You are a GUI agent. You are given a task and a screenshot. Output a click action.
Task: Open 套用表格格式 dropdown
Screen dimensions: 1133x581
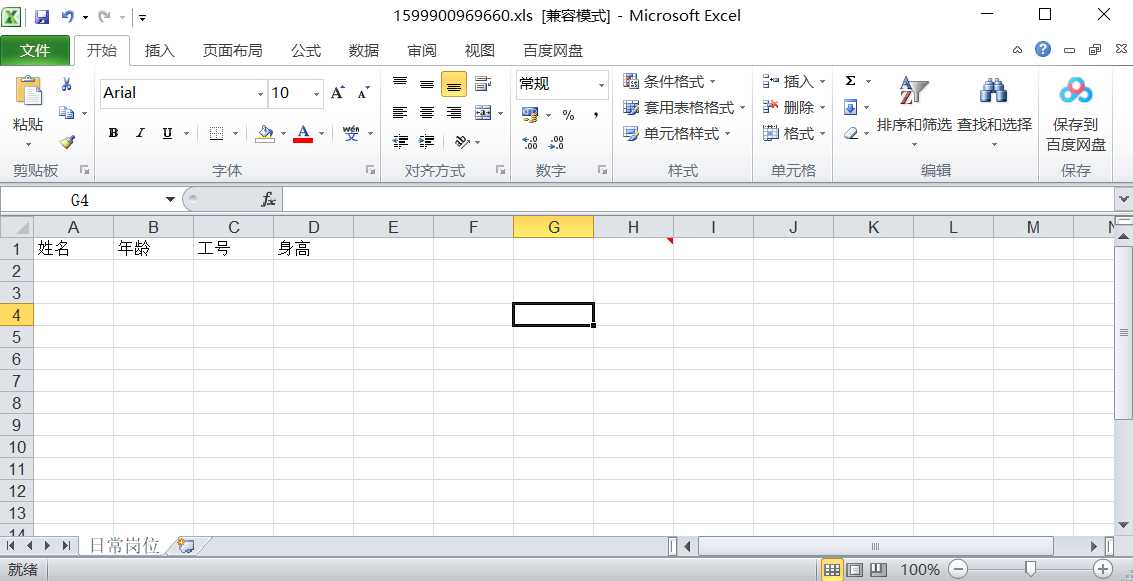click(684, 108)
